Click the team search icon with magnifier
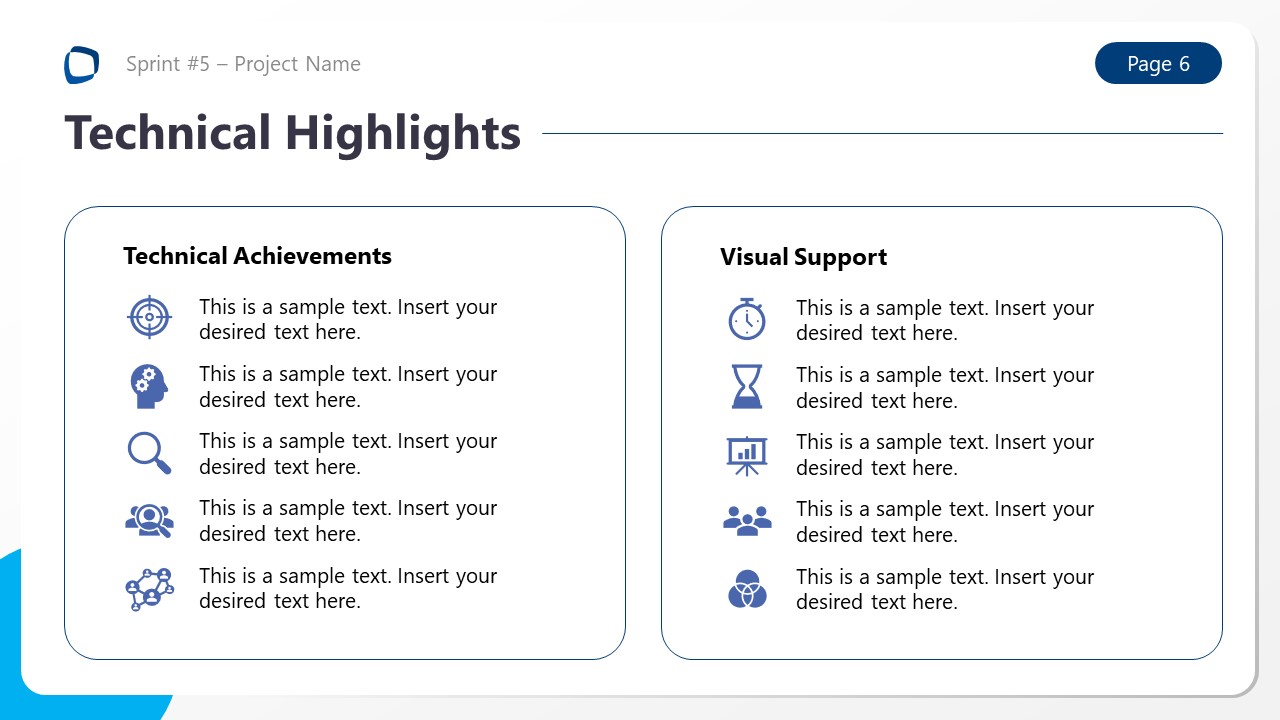Image resolution: width=1280 pixels, height=720 pixels. point(148,520)
